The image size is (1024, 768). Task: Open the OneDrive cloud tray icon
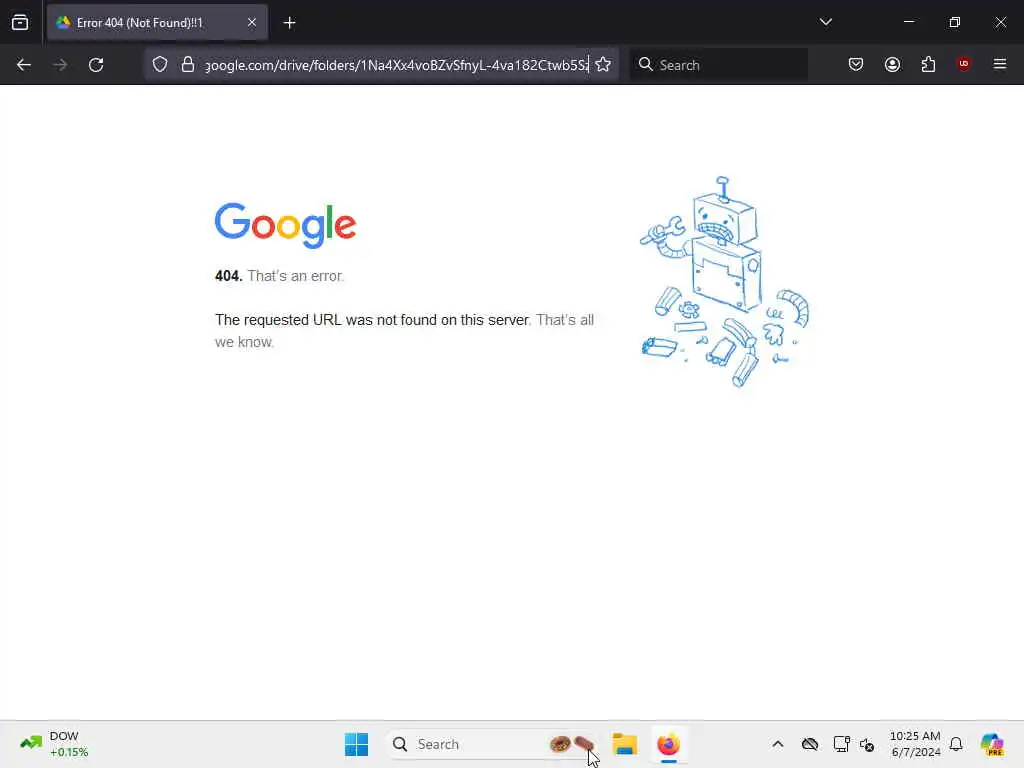pos(810,744)
